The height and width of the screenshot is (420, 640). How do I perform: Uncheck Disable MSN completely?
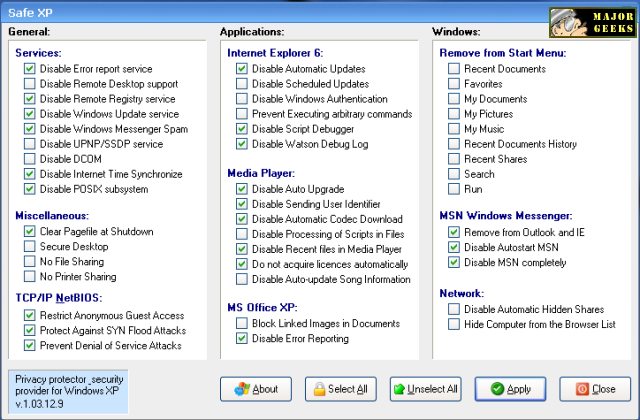tap(454, 262)
